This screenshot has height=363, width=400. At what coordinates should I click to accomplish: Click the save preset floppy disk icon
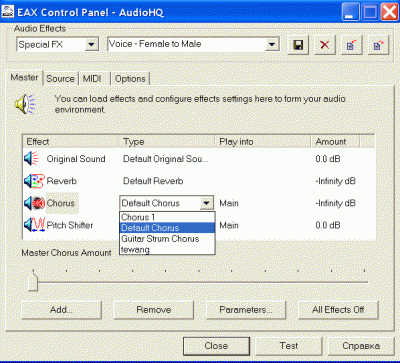[x=298, y=45]
